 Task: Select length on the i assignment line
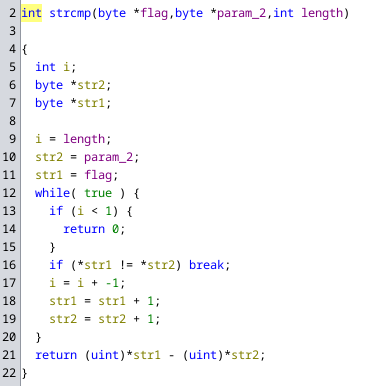point(84,139)
